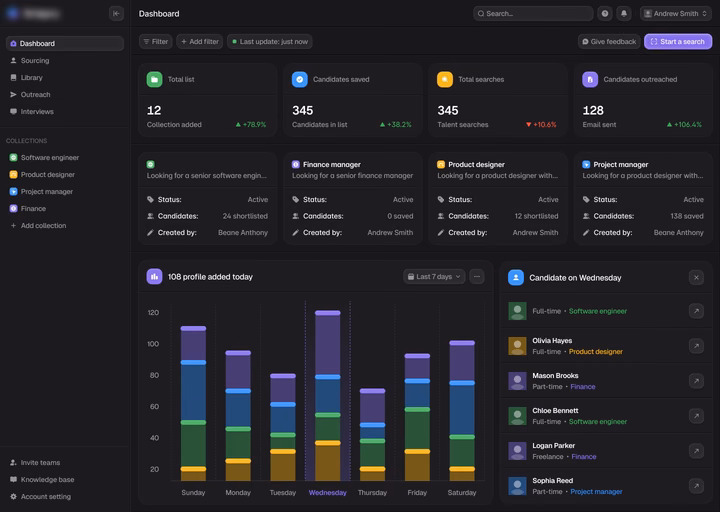Open Olivia Hayes profile arrow icon

(696, 346)
